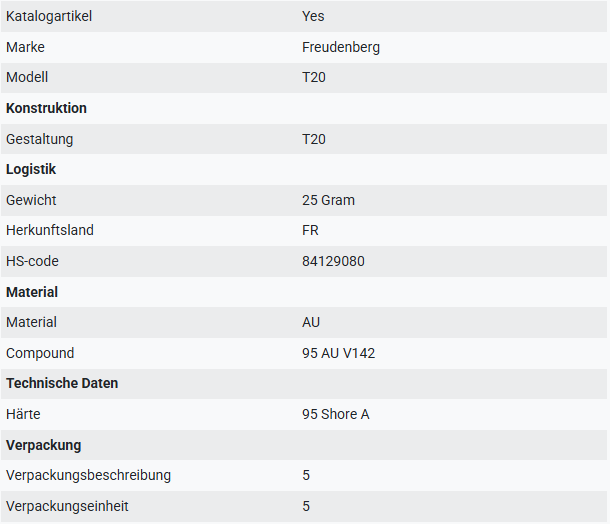Viewport: 610px width, 524px height.
Task: Select the Yes value for Katalogartikel
Action: tap(313, 16)
